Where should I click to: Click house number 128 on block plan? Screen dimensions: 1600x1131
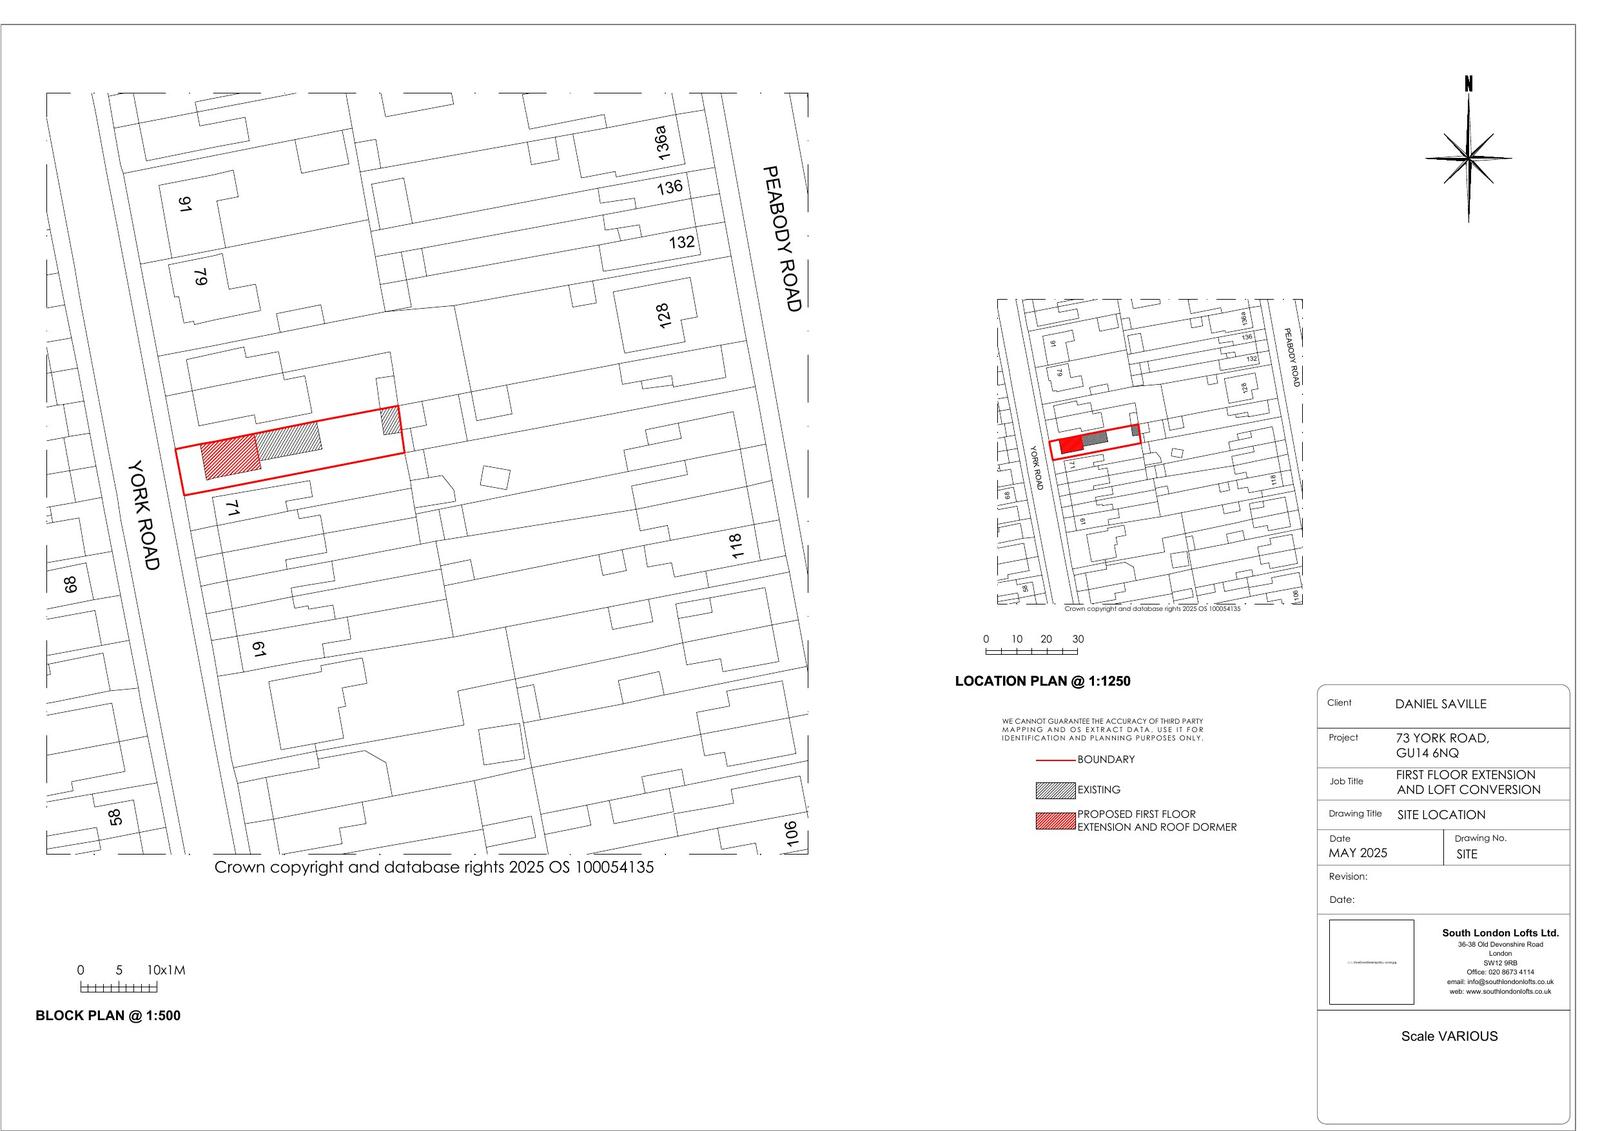(x=661, y=317)
